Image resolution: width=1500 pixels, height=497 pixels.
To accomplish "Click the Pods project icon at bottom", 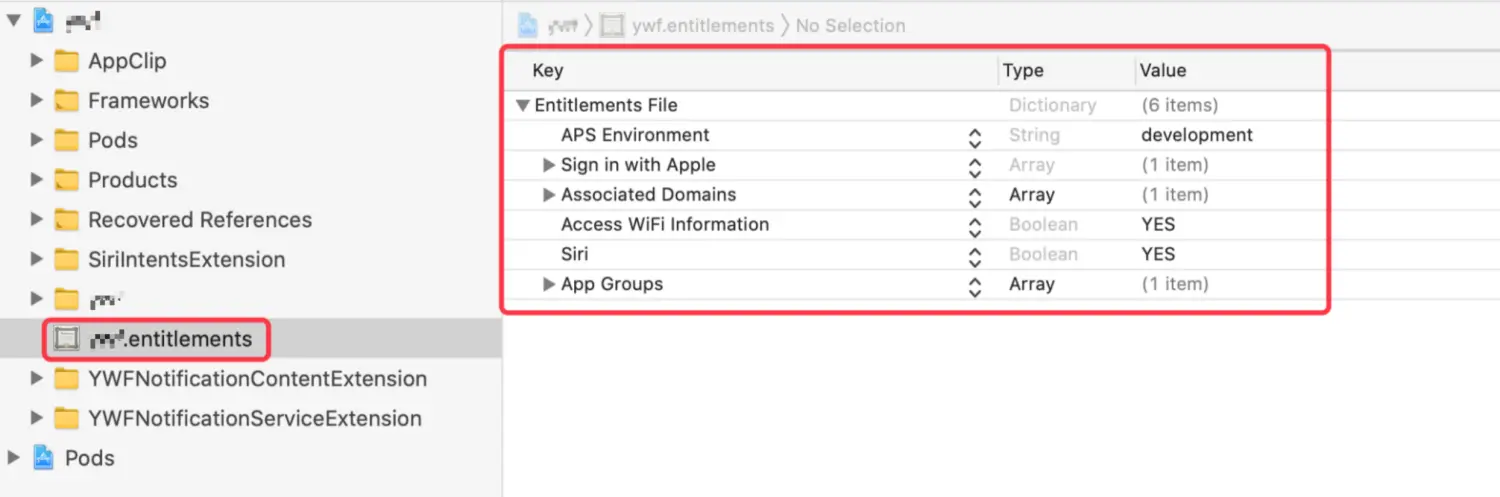I will (43, 458).
